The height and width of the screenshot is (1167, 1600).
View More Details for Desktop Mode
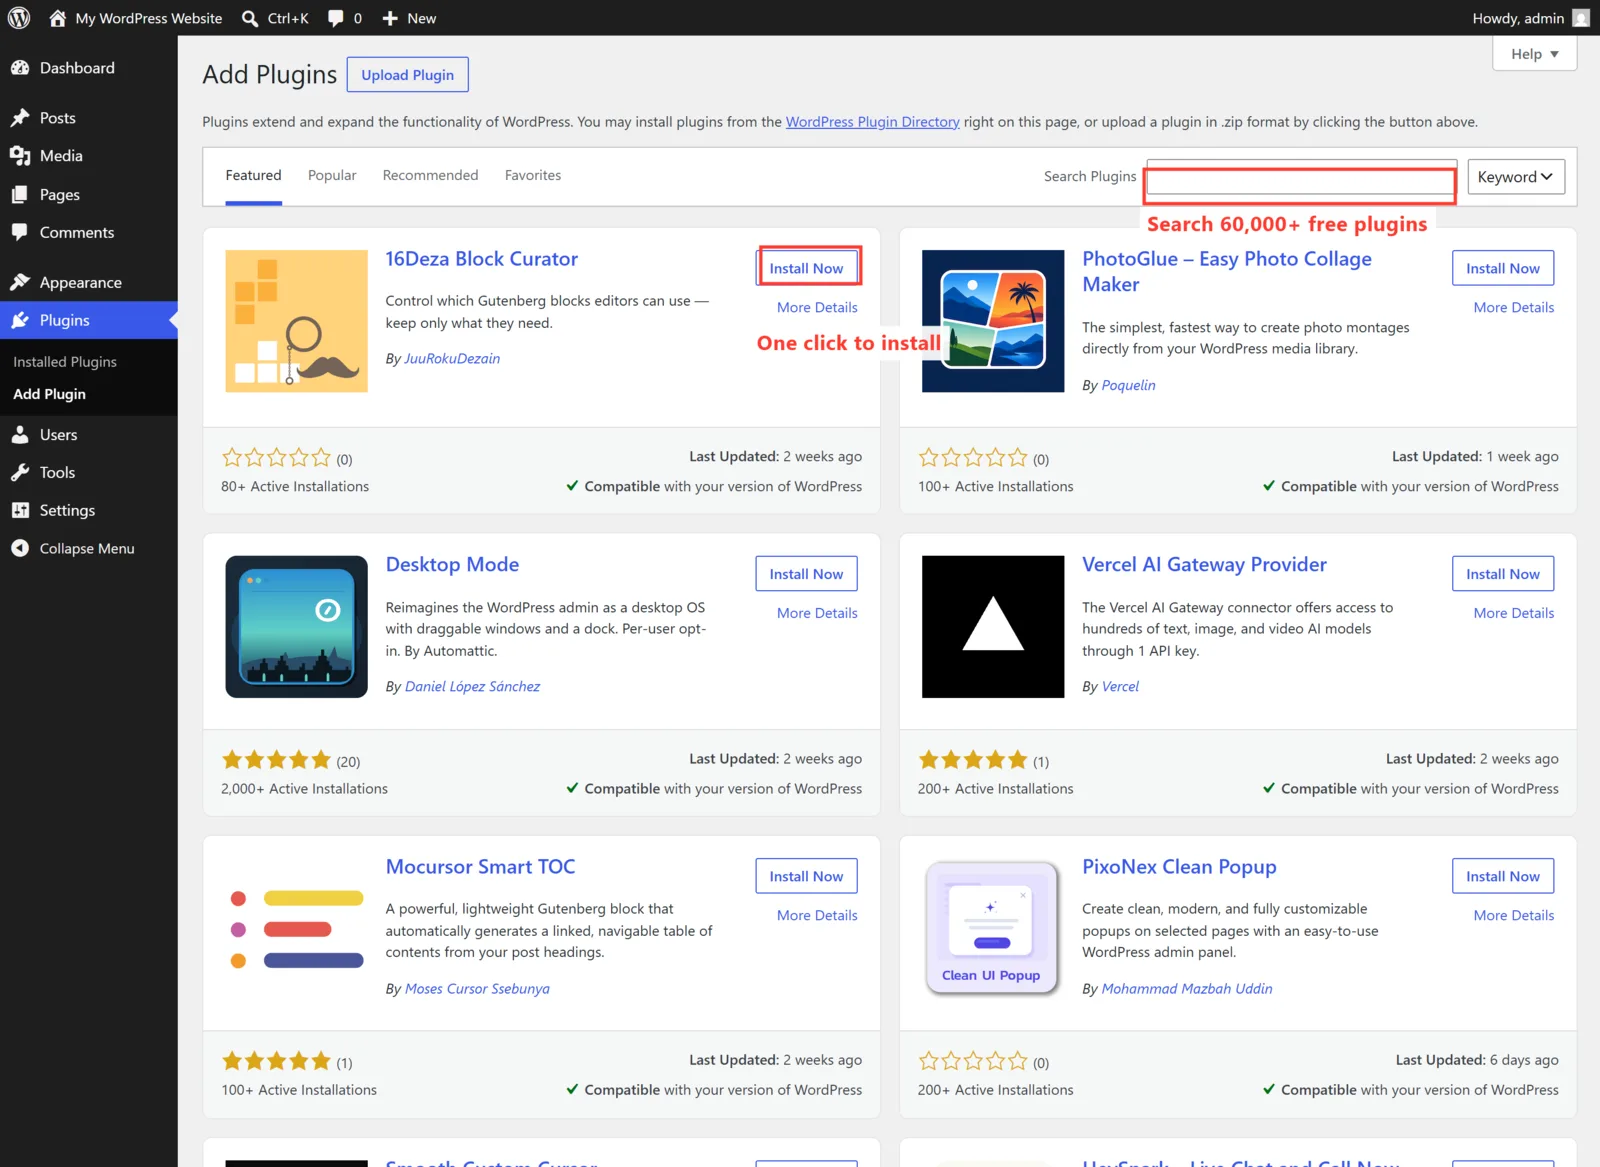[x=817, y=614]
